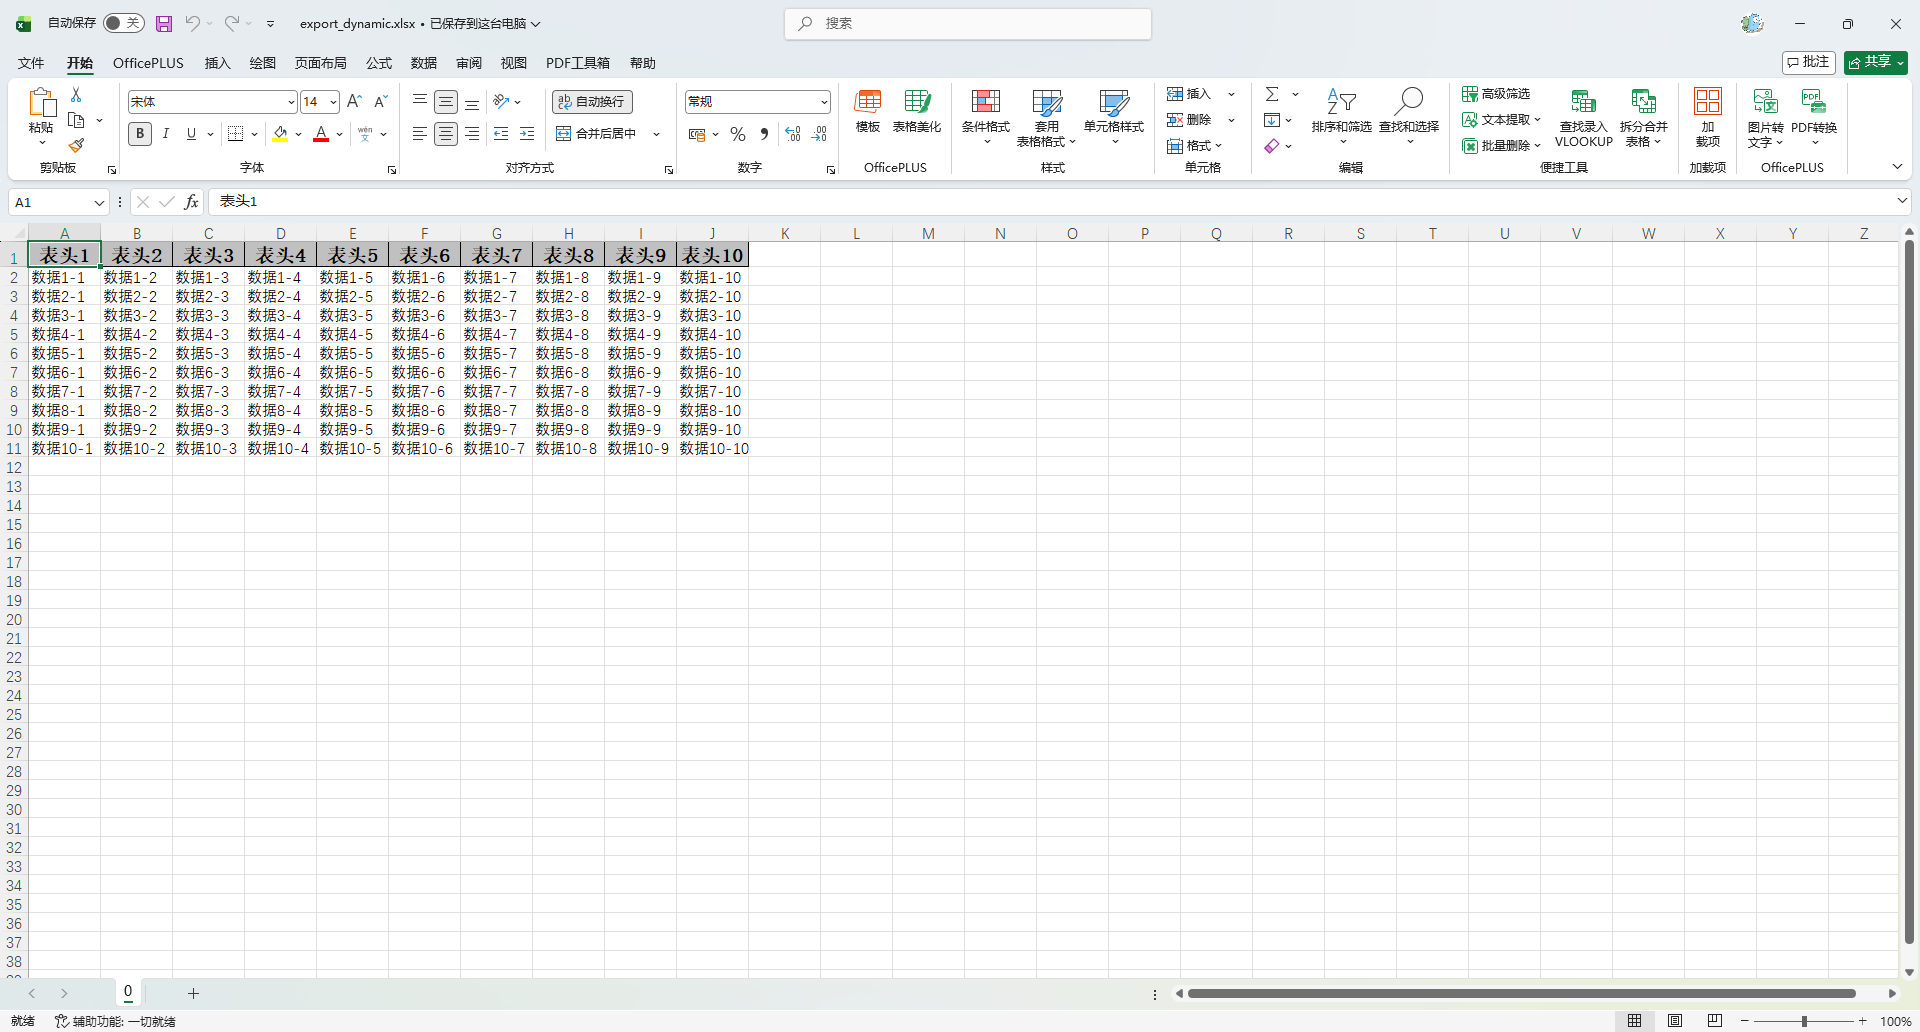Expand the Name Box A1 dropdown

tap(99, 202)
